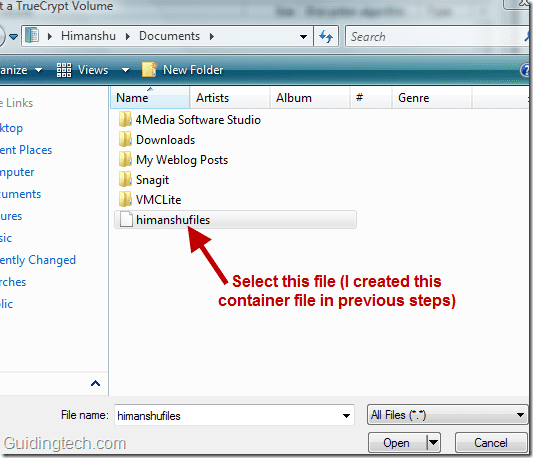Sort by the Name column header

click(150, 98)
